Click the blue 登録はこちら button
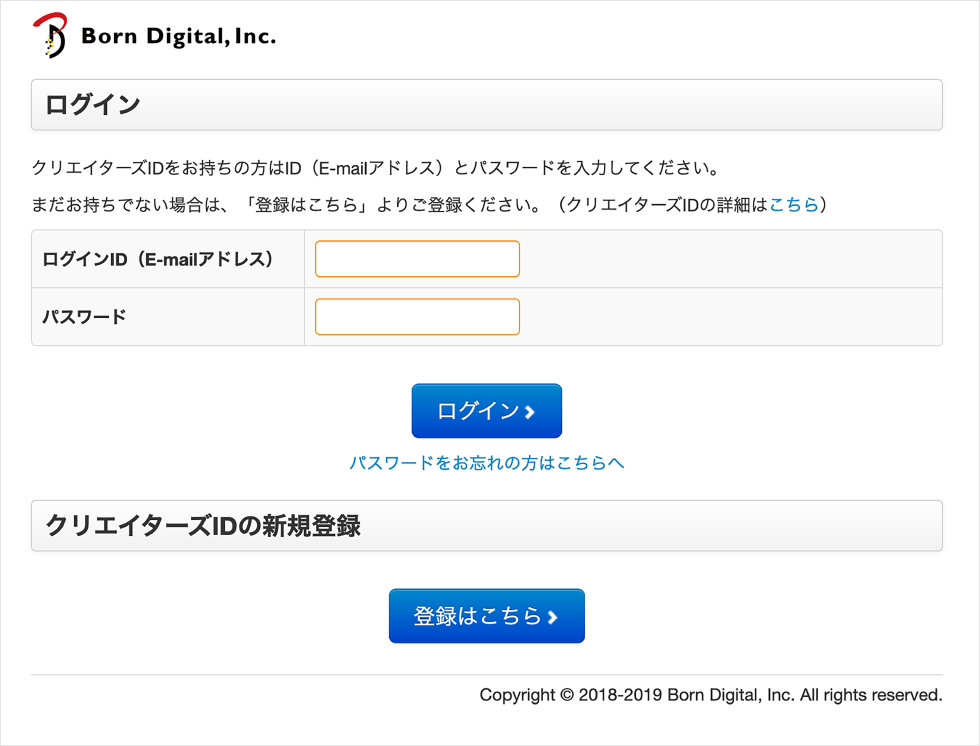980x746 pixels. 487,616
